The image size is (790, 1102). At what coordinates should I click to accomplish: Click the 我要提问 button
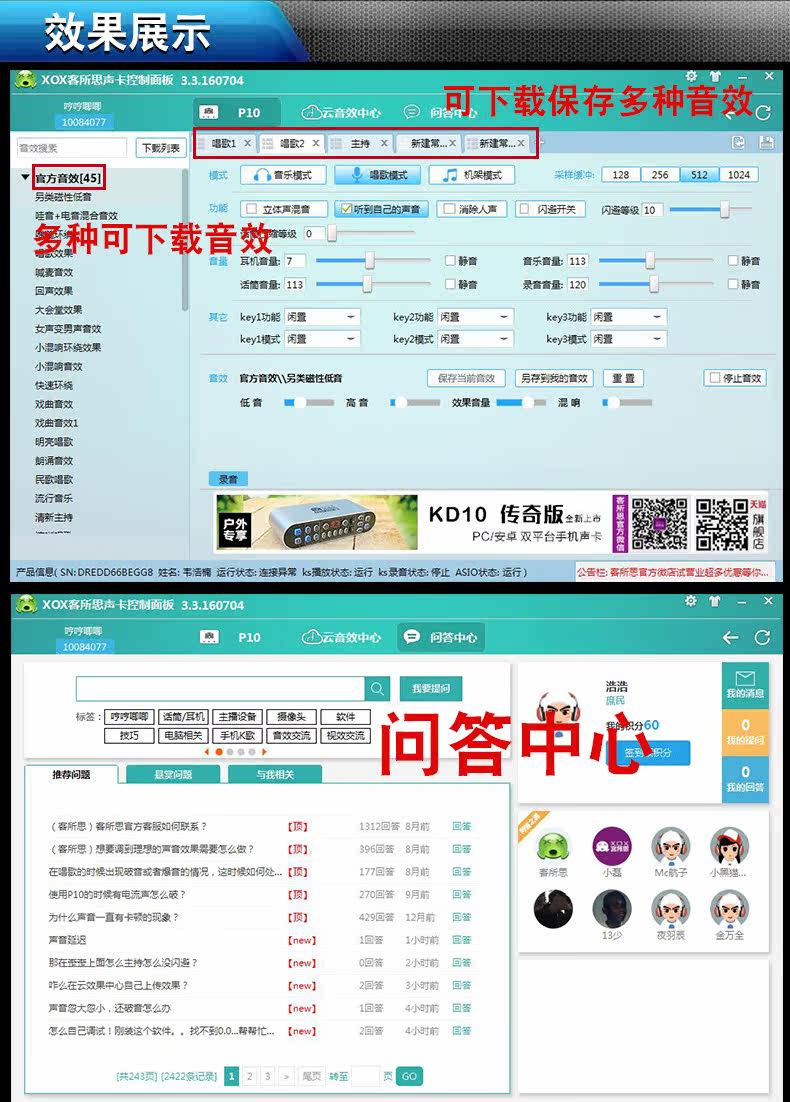pos(431,689)
